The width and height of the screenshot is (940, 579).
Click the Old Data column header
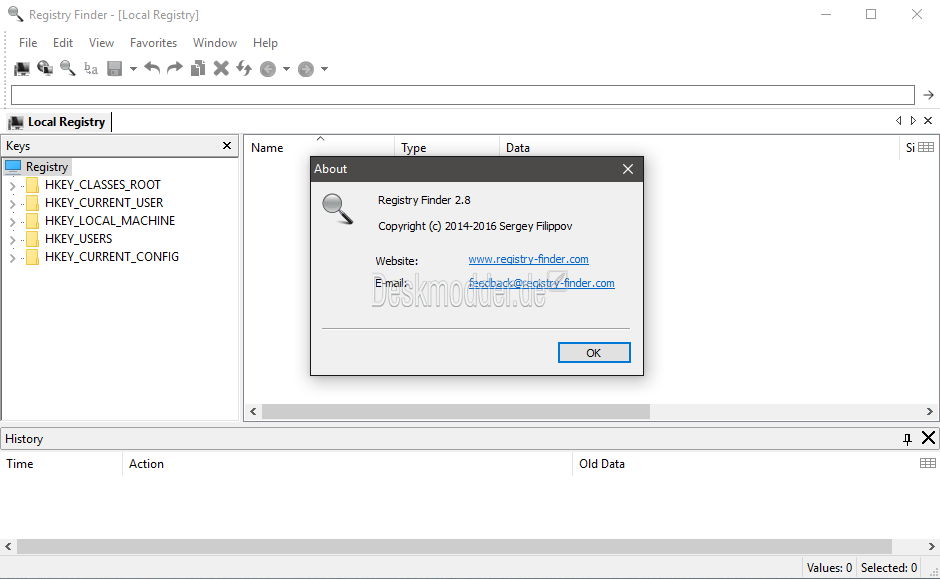(602, 463)
